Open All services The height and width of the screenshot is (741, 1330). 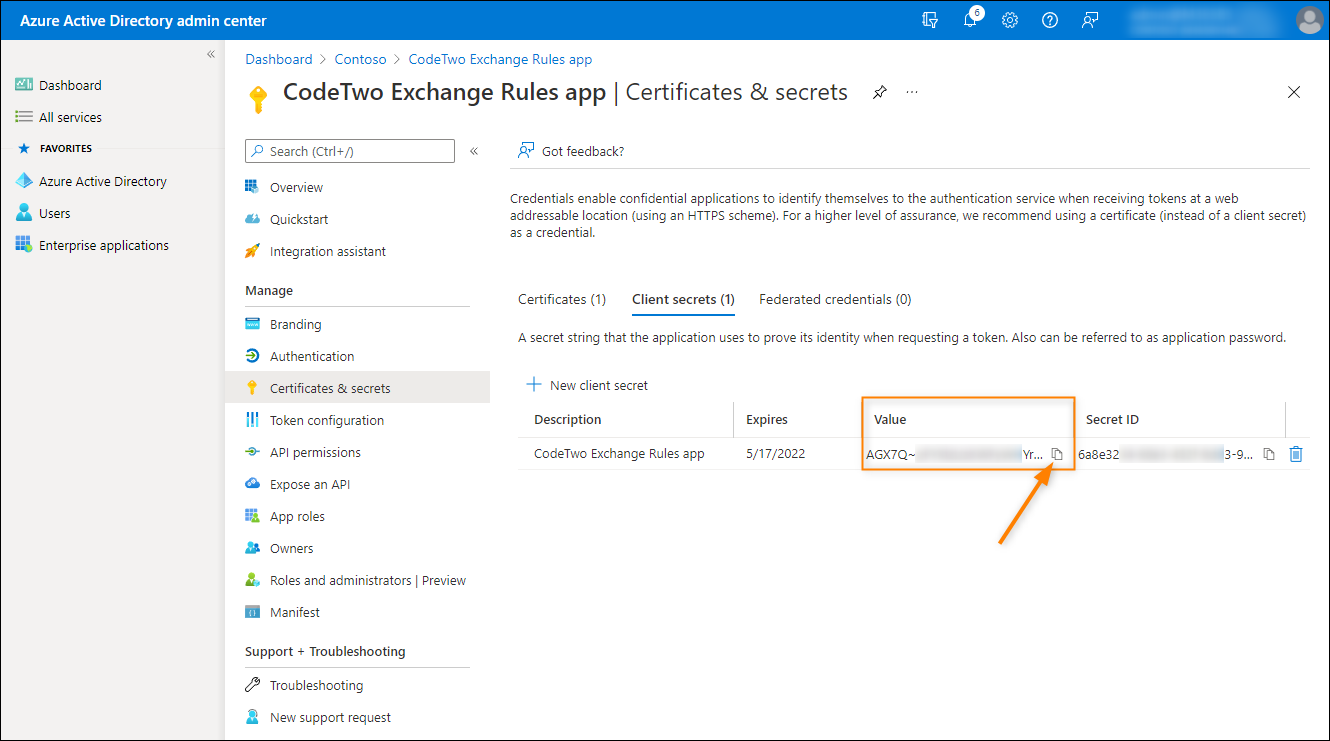[x=59, y=117]
